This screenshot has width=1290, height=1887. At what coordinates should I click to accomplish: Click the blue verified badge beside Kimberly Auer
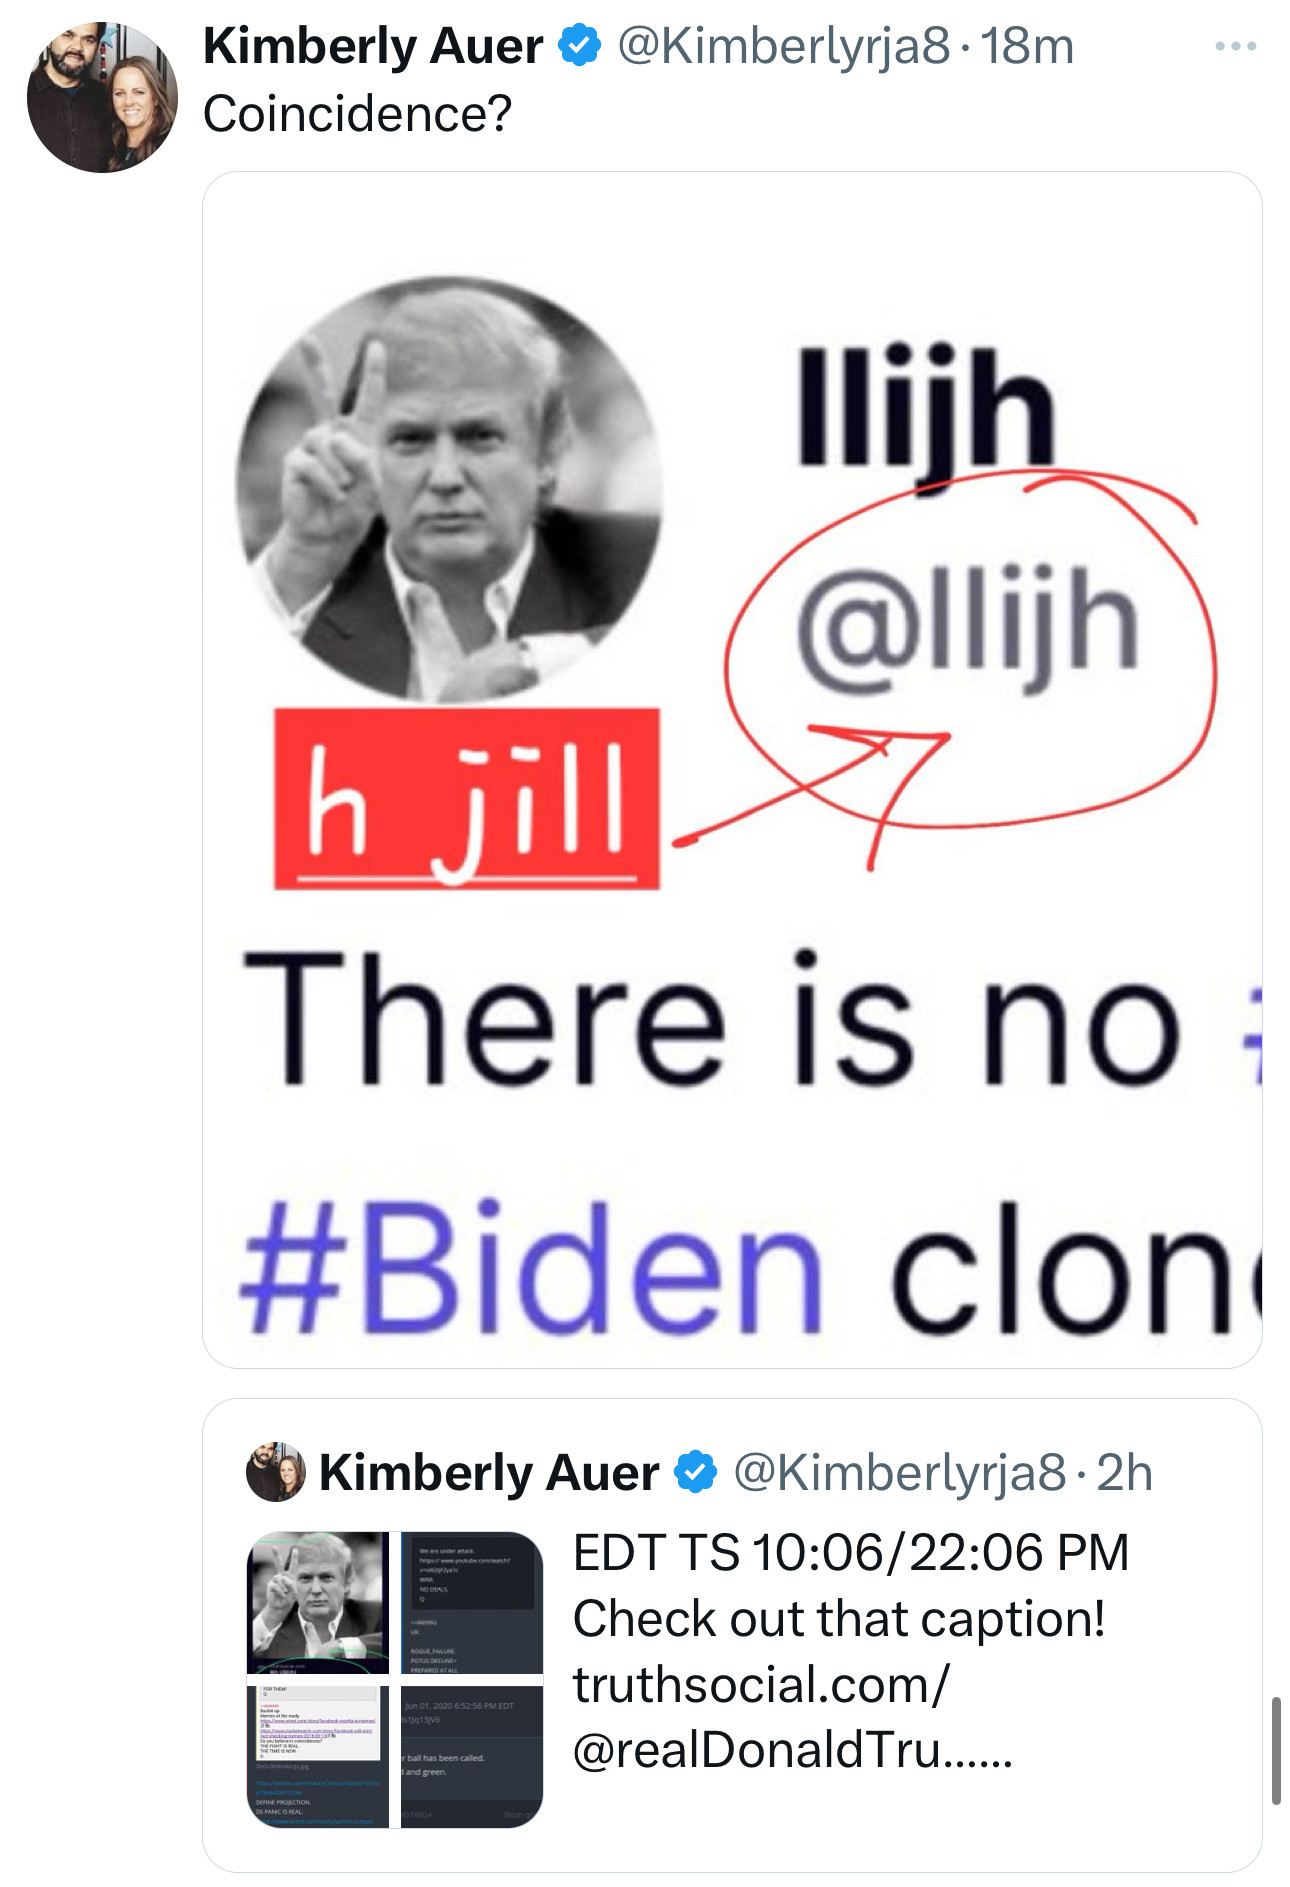pos(580,46)
